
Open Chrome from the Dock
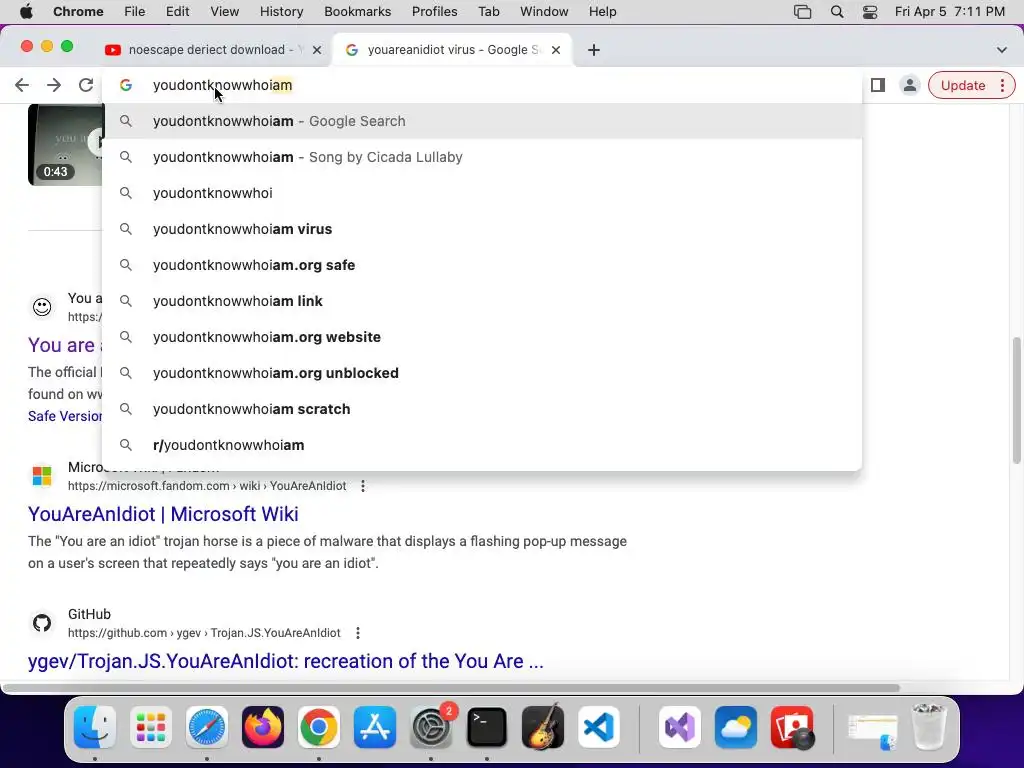coord(319,727)
